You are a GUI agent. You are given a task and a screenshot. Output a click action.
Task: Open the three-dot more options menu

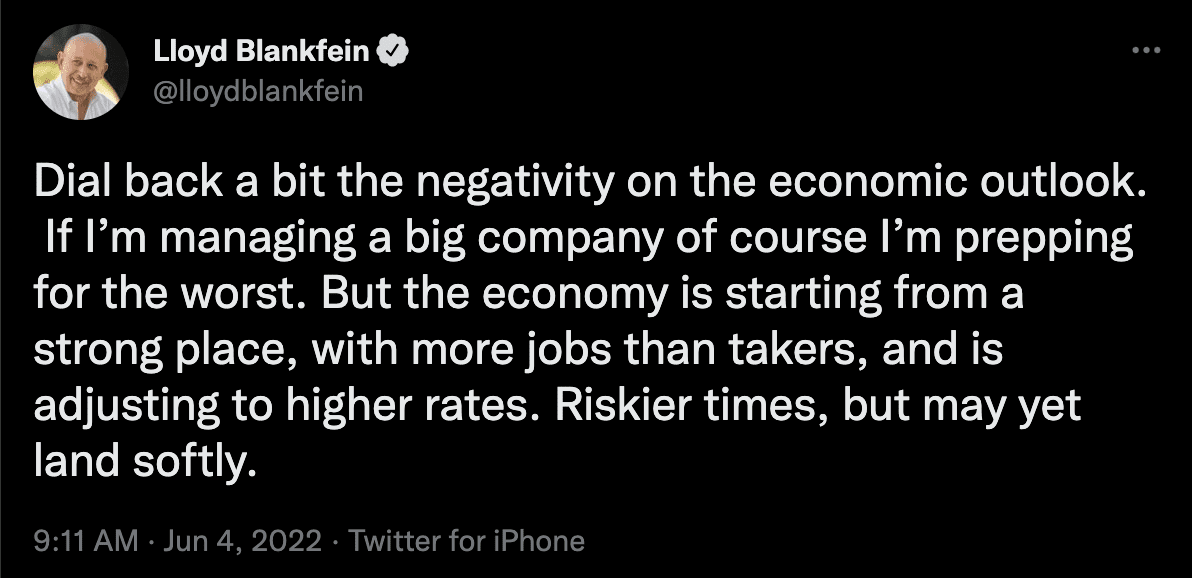[x=1139, y=49]
